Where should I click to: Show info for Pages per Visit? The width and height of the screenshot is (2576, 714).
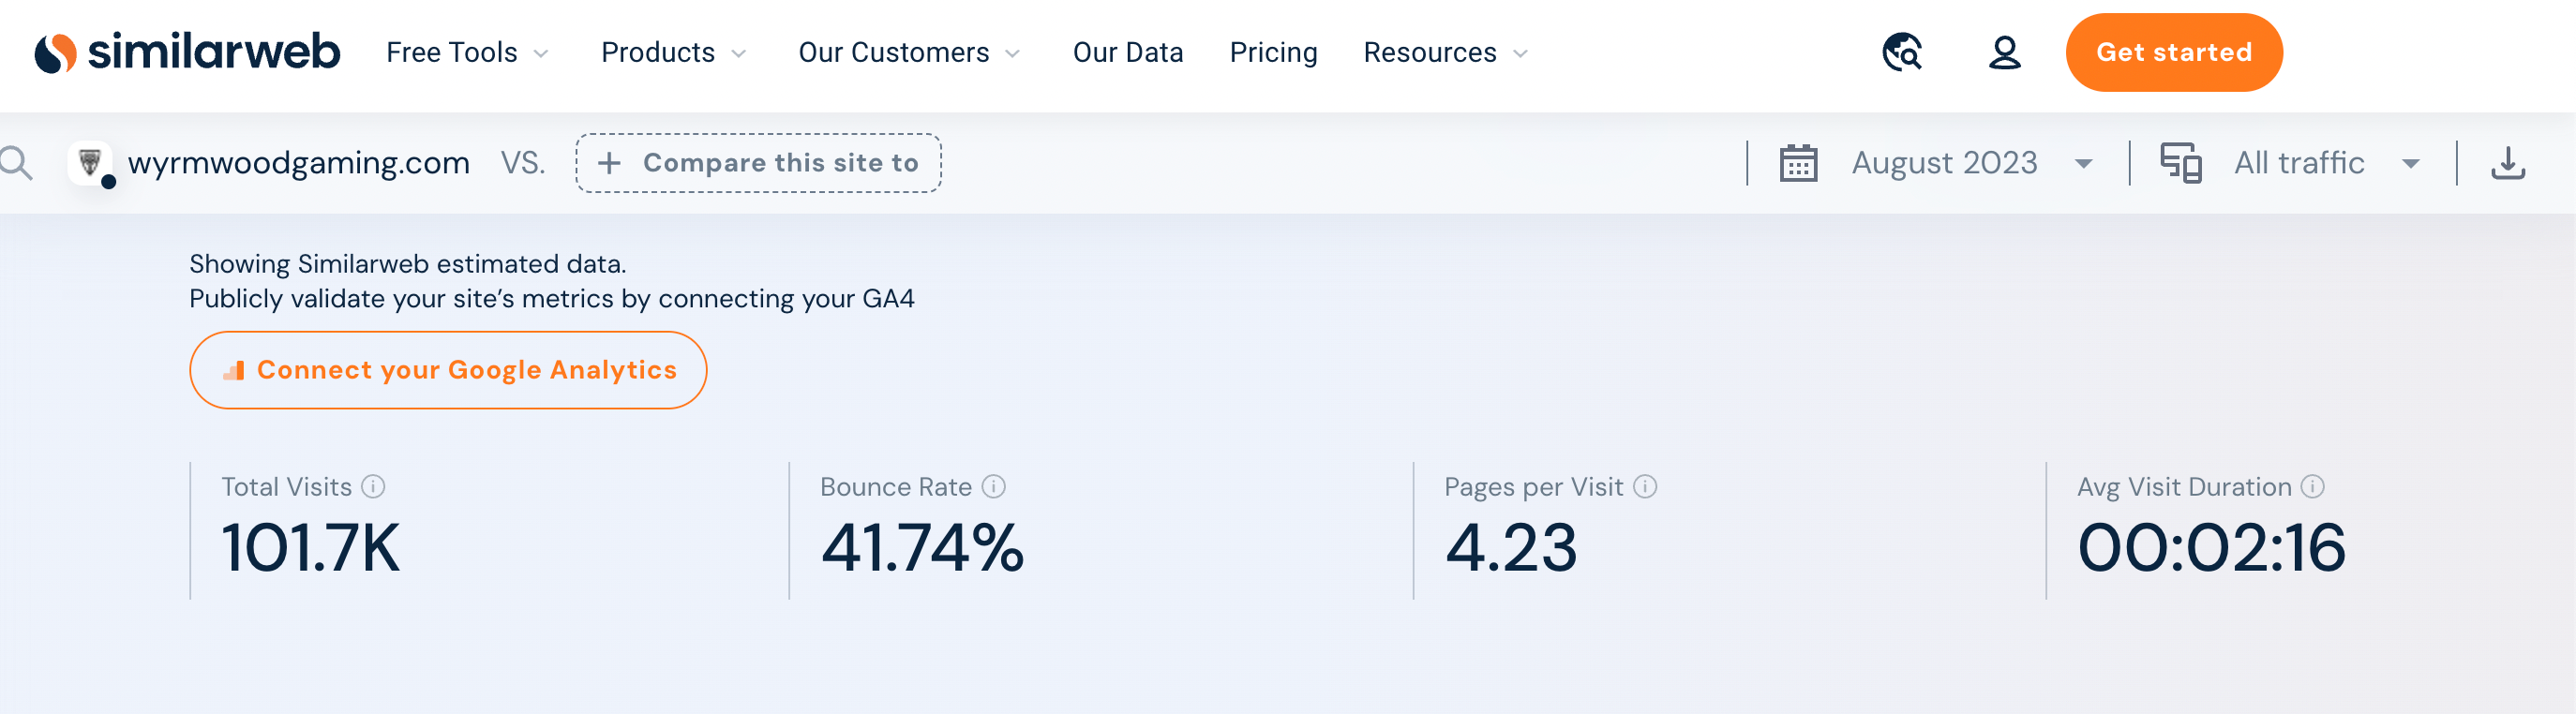pyautogui.click(x=1645, y=487)
